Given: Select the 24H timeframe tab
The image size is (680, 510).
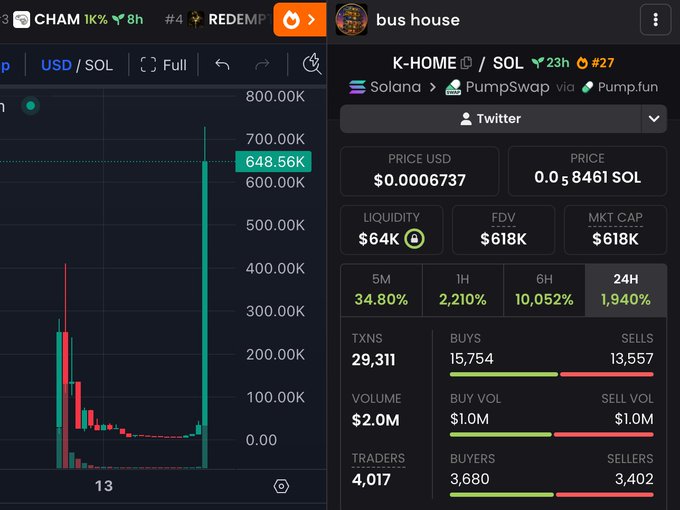Looking at the screenshot, I should [x=626, y=290].
